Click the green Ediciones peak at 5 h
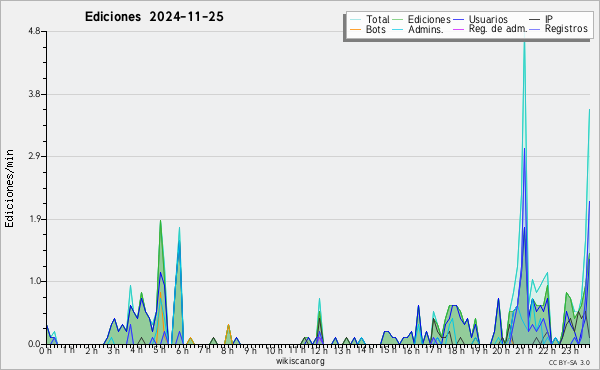This screenshot has width=600, height=370. 160,221
